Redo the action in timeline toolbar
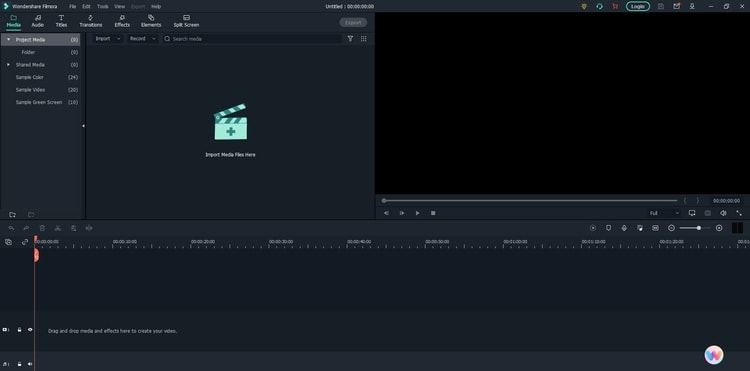750x371 pixels. coord(26,229)
